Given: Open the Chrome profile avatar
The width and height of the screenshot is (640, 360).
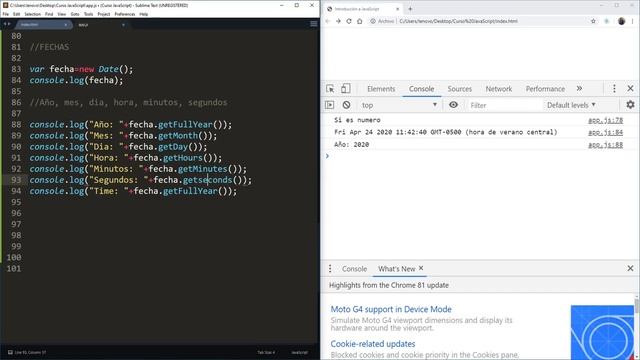Looking at the screenshot, I should tap(621, 21).
